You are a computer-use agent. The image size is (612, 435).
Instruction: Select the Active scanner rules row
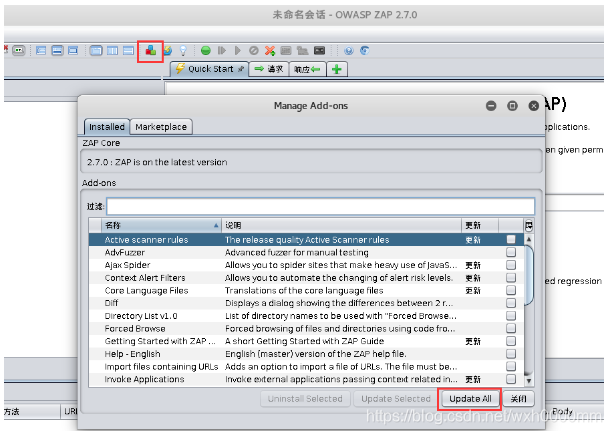306,240
